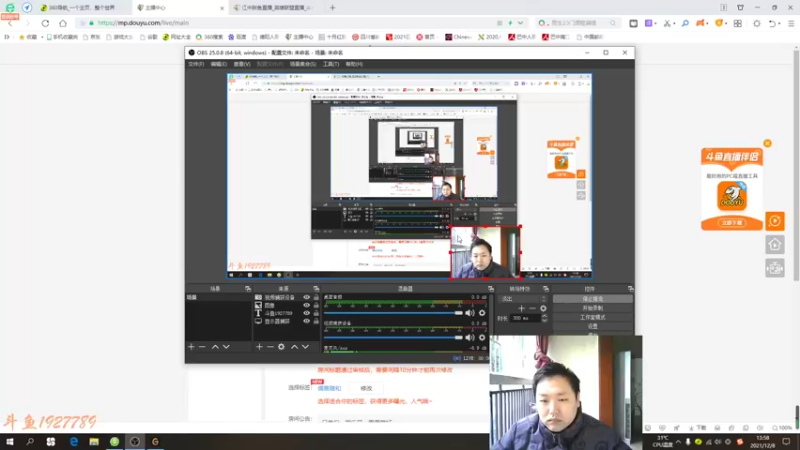The image size is (800, 450).
Task: Toggle visibility of 视频捕获设备 source
Action: (x=307, y=297)
